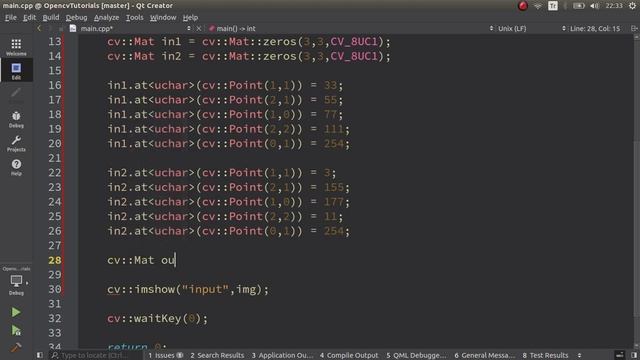Click line number 28 in gutter
The width and height of the screenshot is (640, 360).
click(55, 260)
